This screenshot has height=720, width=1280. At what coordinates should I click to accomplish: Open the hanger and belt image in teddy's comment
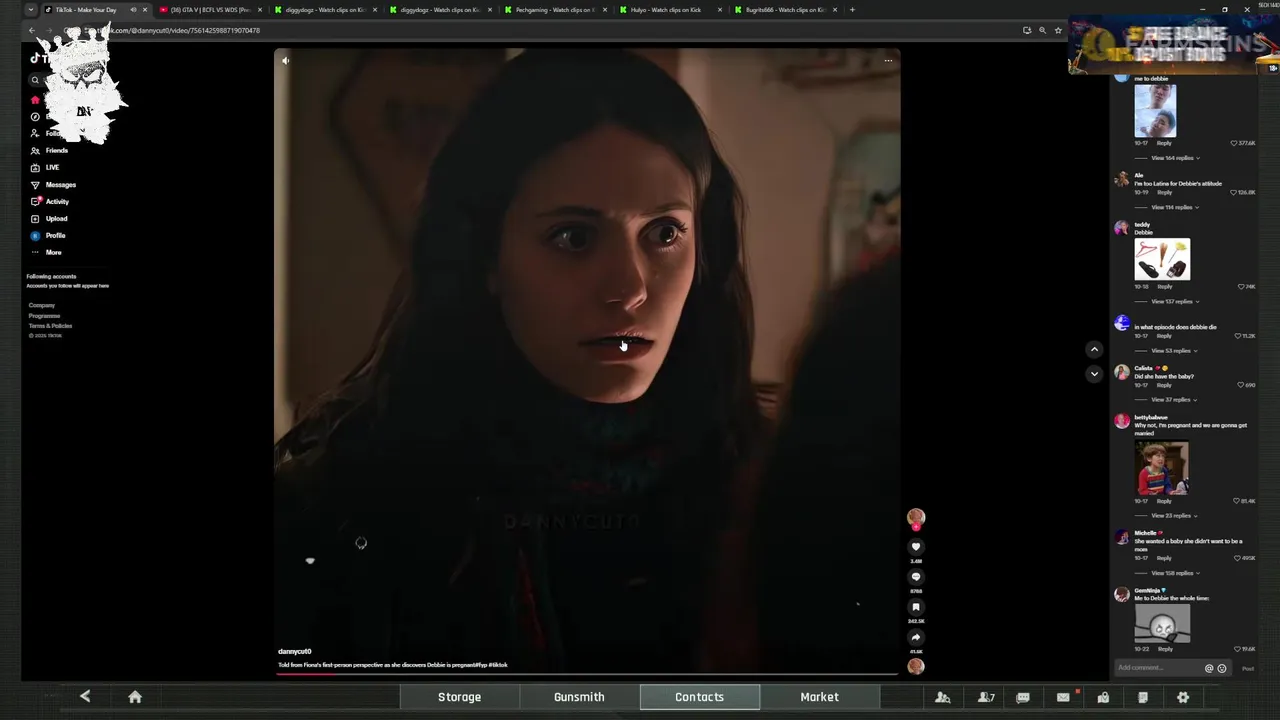(1162, 259)
